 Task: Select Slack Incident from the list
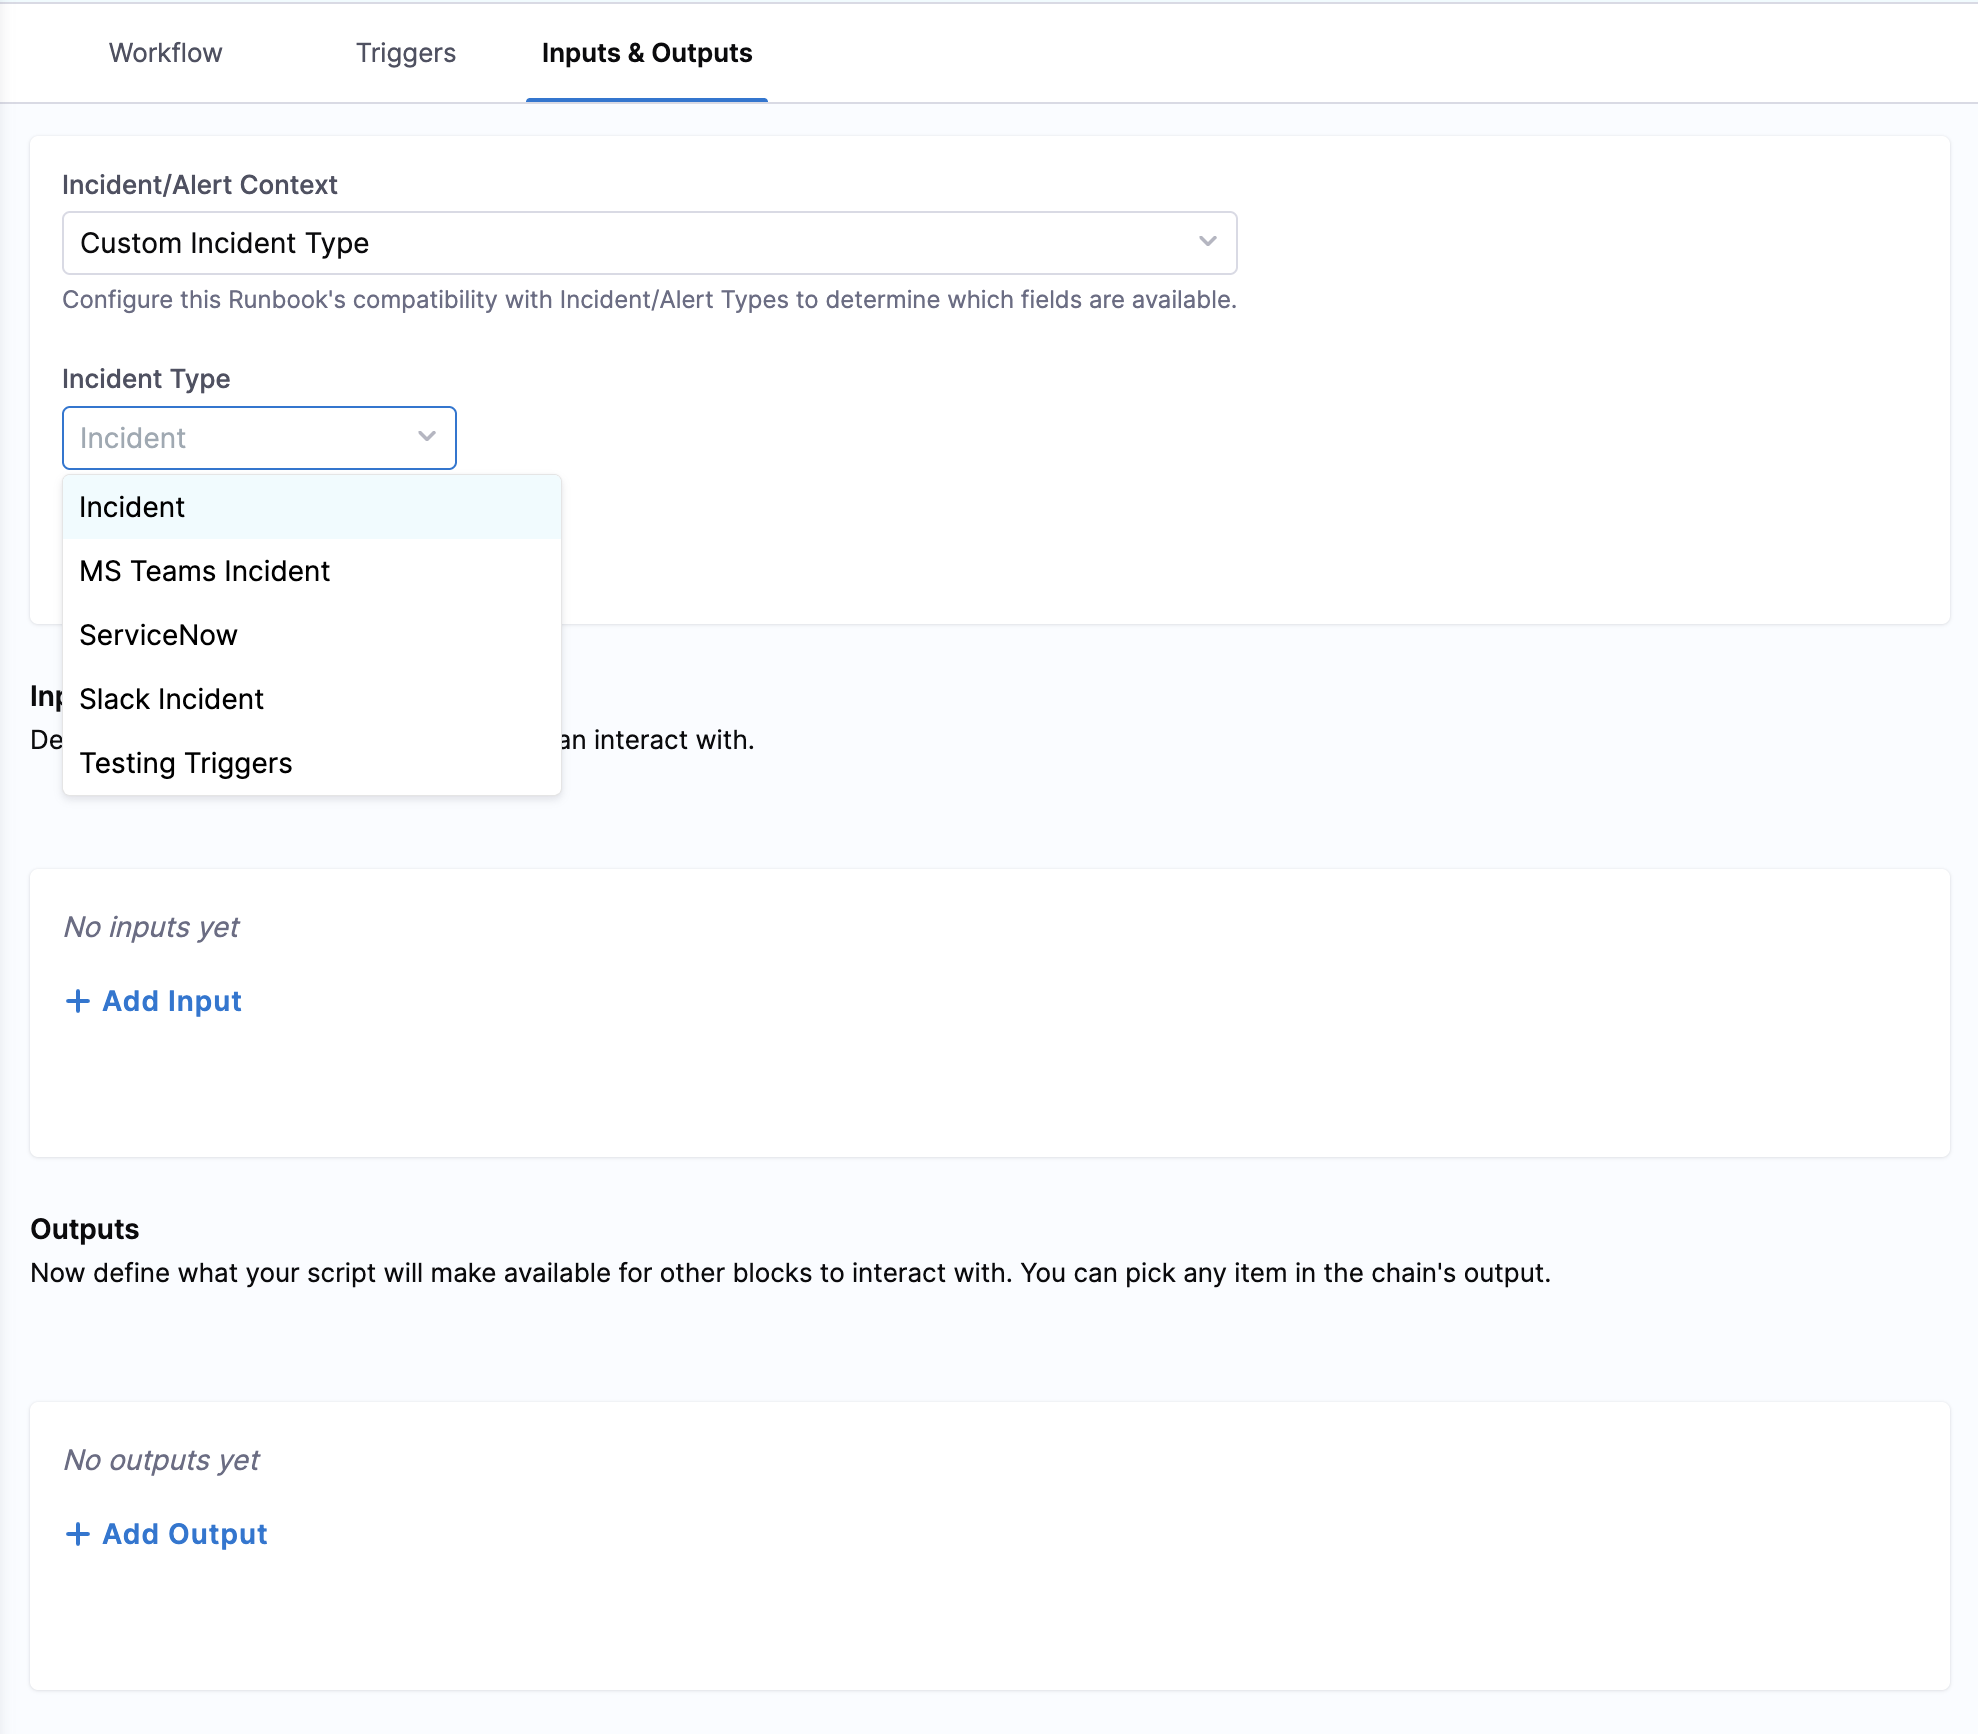pos(171,698)
